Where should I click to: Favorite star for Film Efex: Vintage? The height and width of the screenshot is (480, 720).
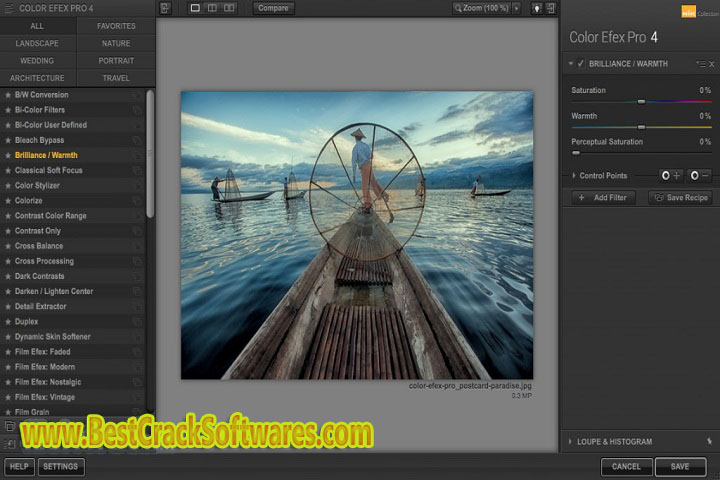pyautogui.click(x=8, y=397)
